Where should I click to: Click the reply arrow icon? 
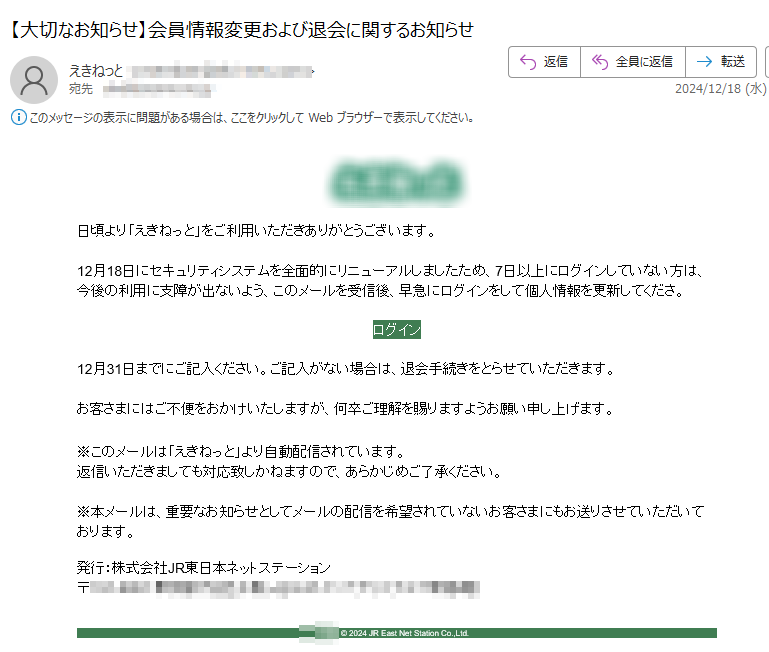(528, 62)
